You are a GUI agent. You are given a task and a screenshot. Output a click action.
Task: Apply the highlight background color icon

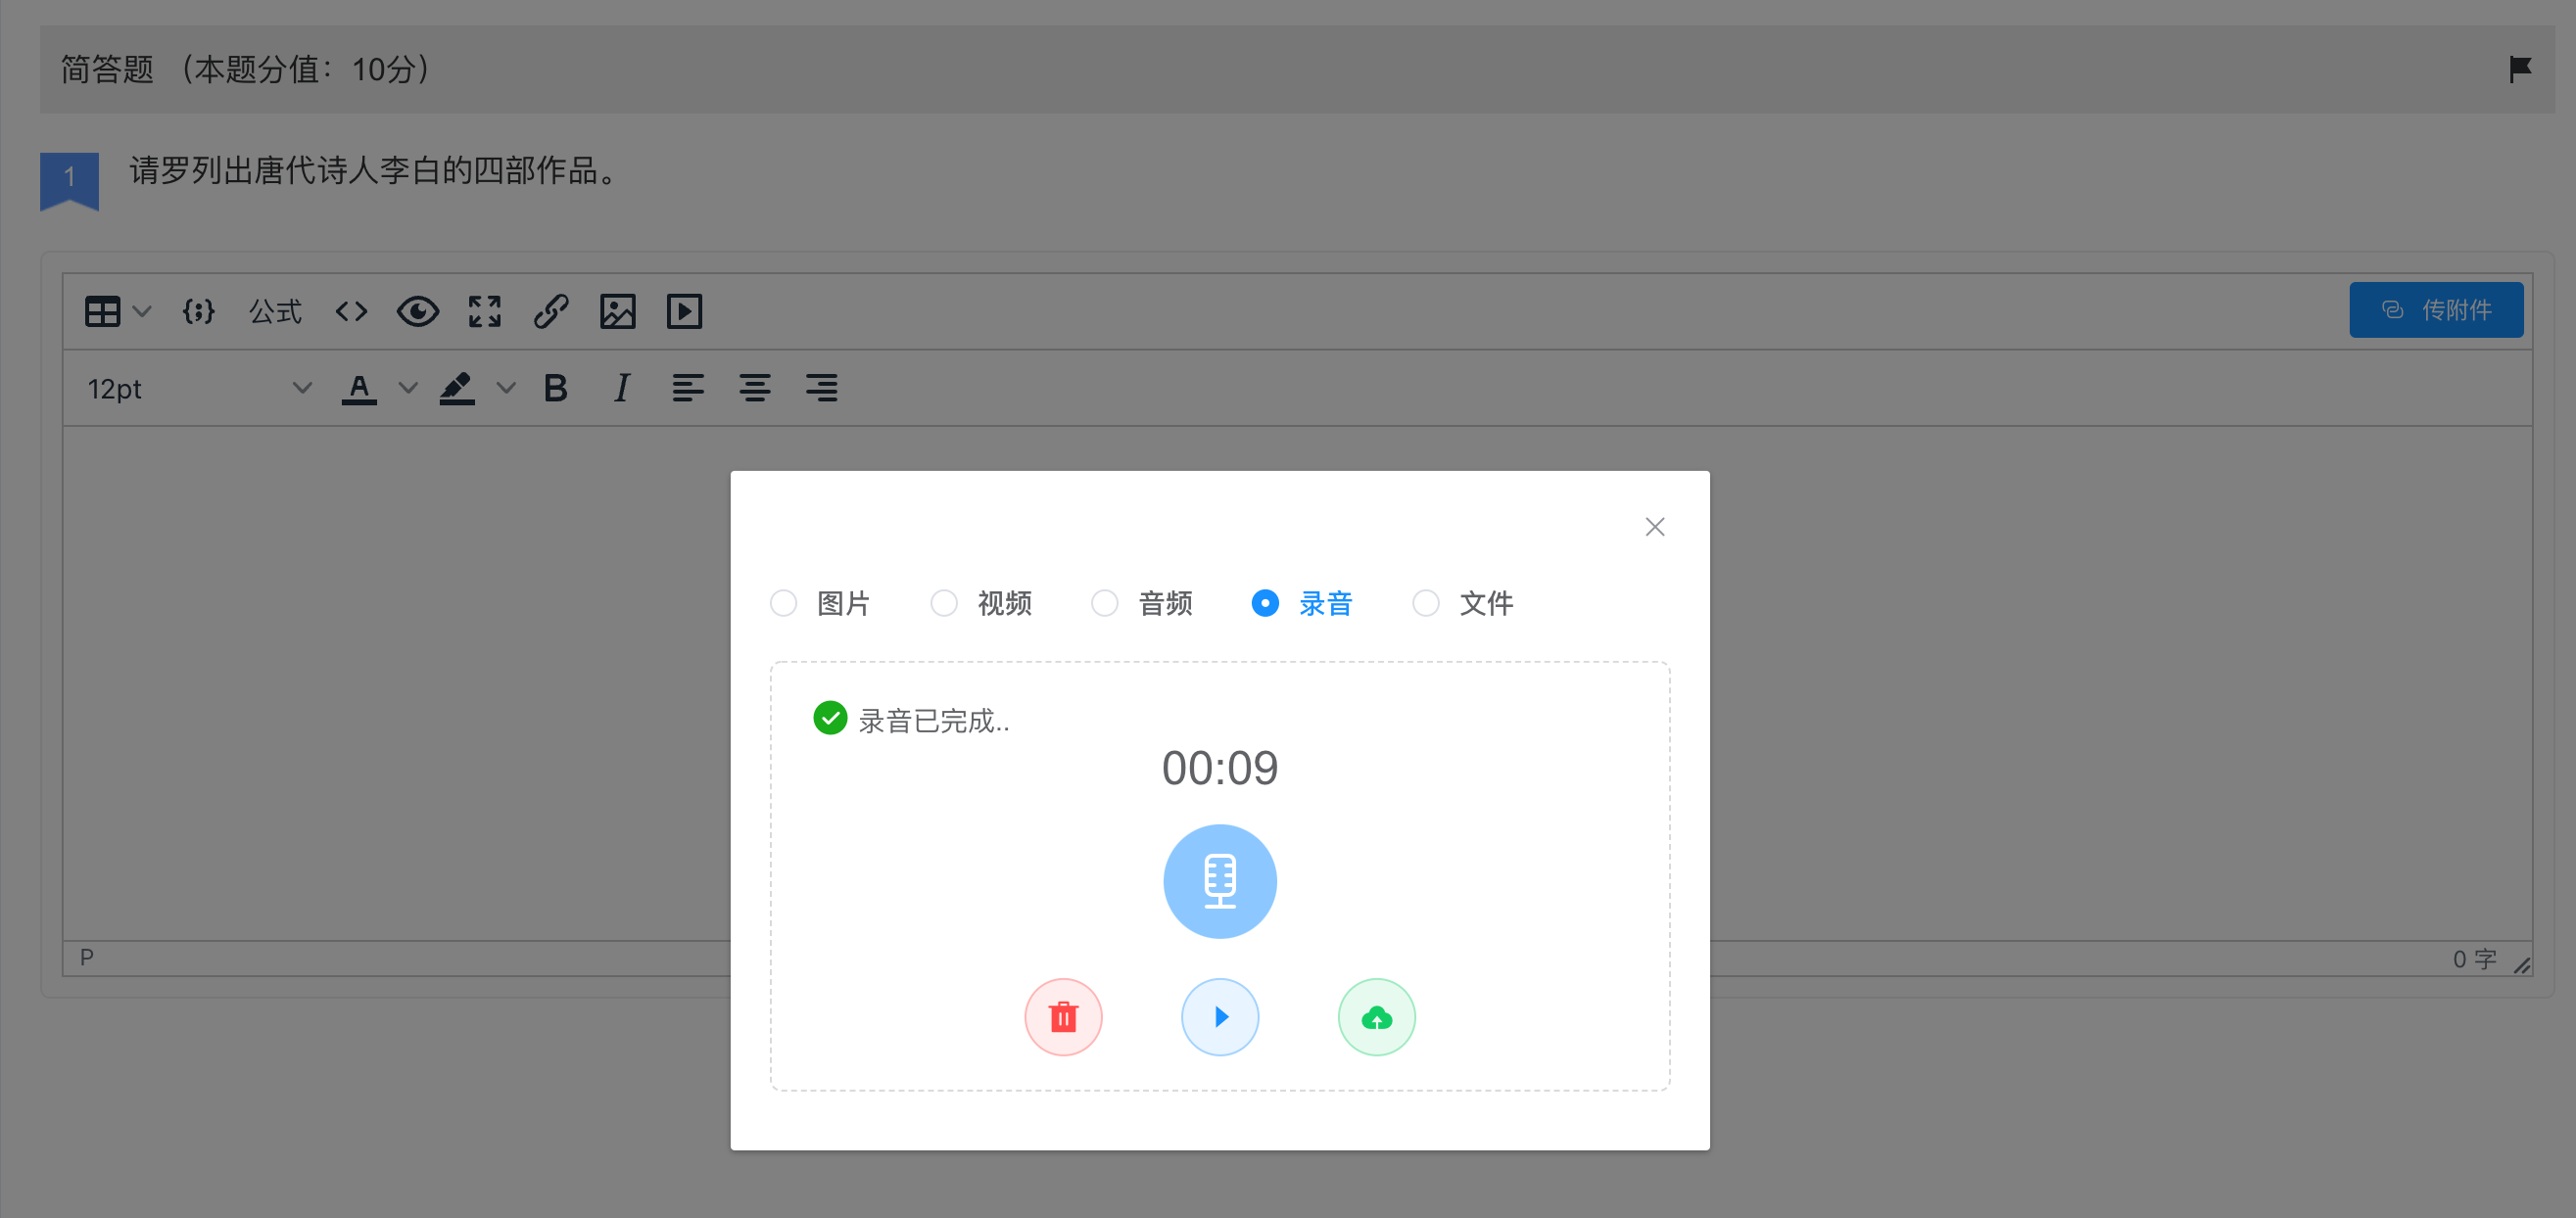pos(457,388)
